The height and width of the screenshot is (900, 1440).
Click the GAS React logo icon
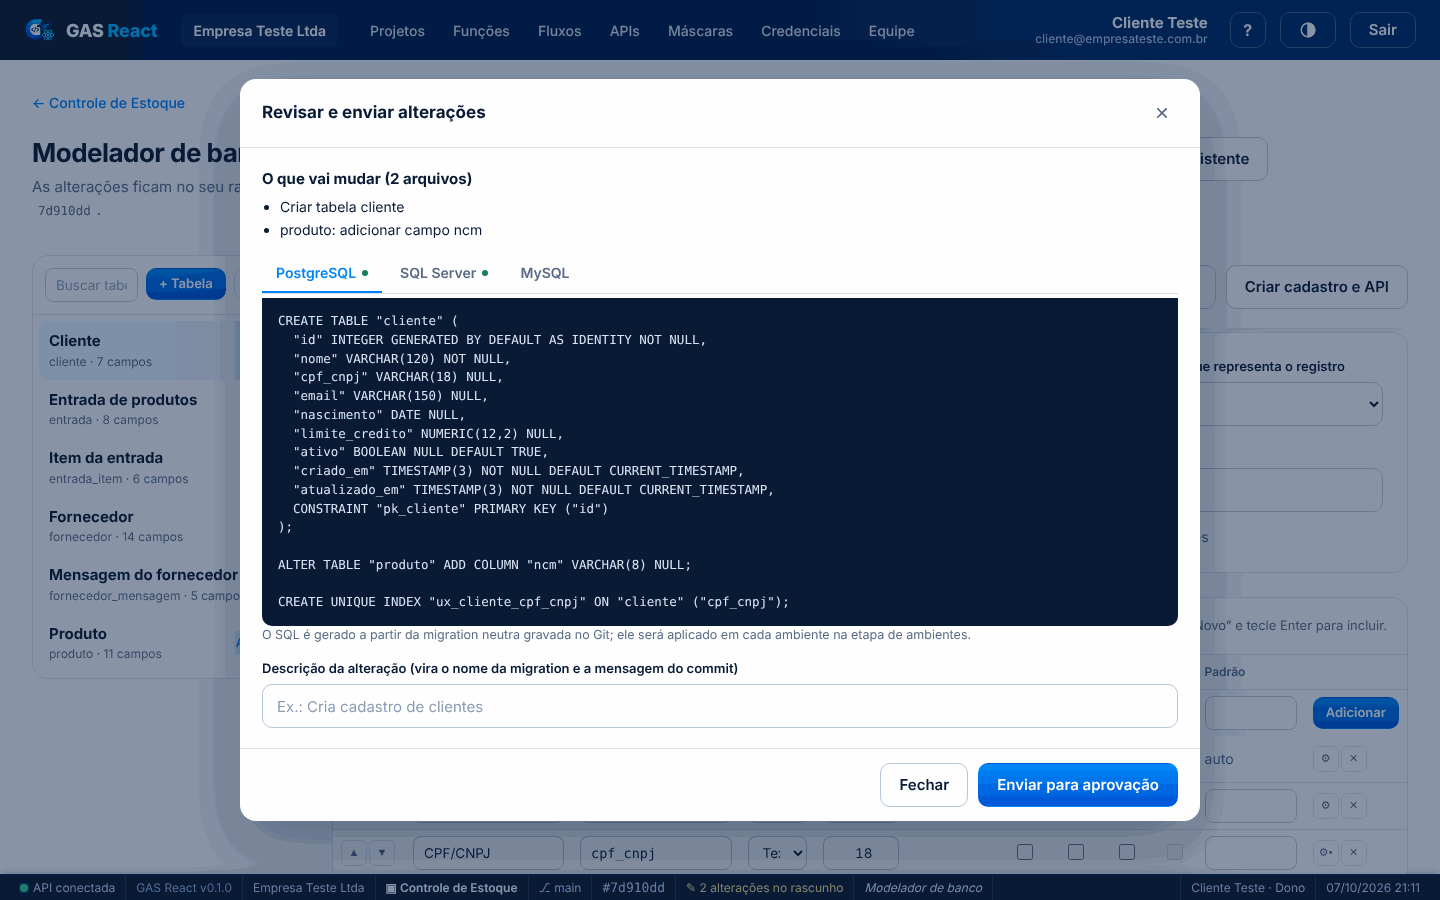pos(40,31)
